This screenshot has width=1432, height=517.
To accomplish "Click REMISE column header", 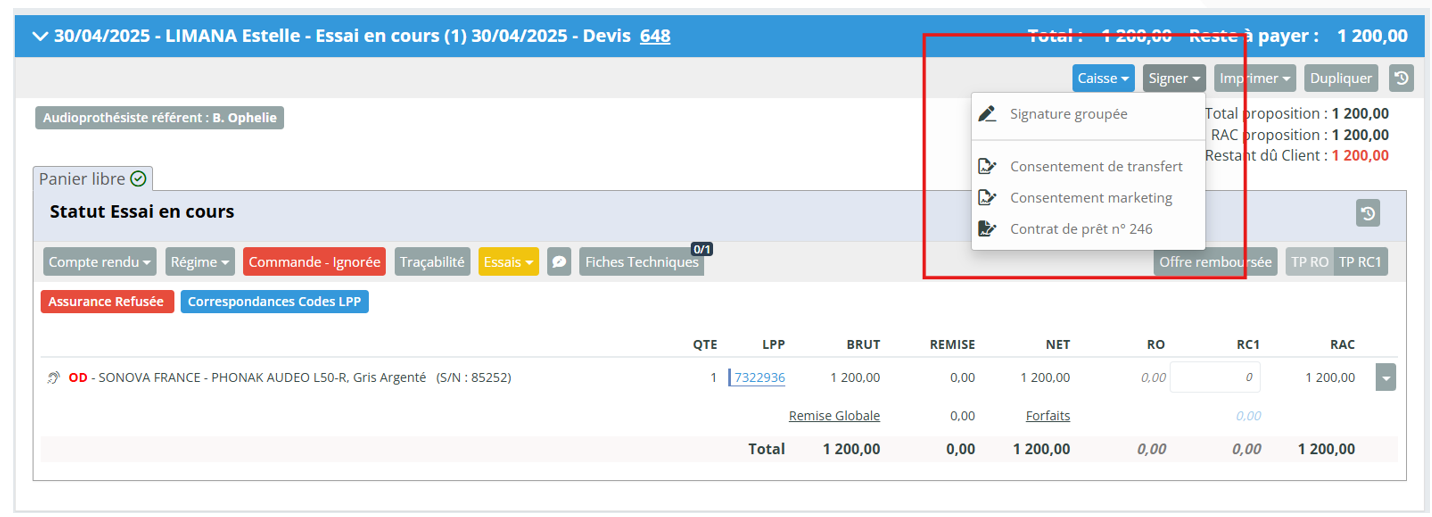I will (950, 345).
